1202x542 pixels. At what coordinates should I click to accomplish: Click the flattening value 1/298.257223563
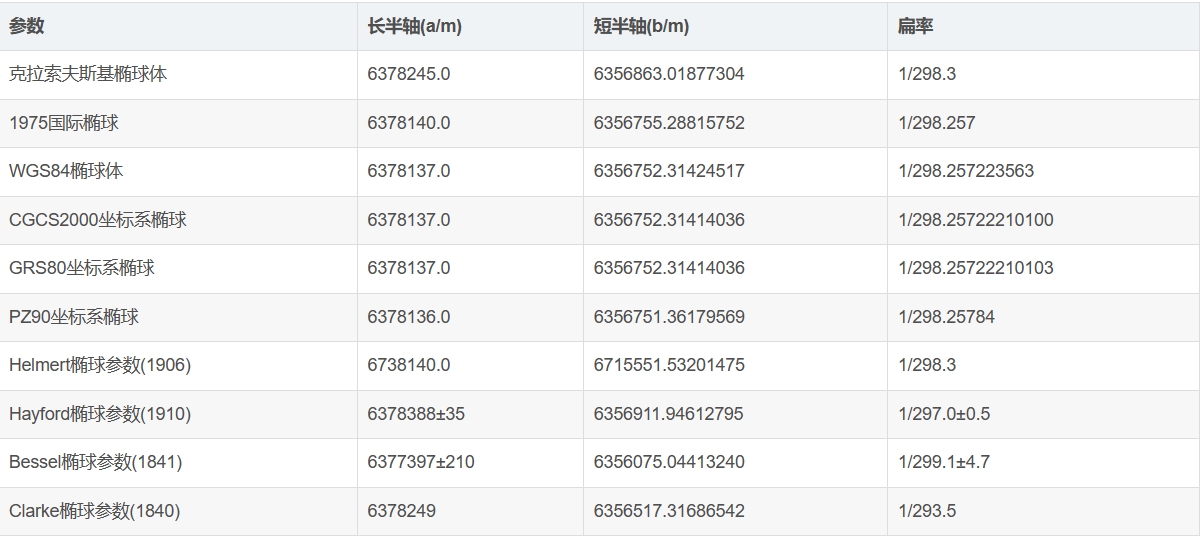click(966, 171)
